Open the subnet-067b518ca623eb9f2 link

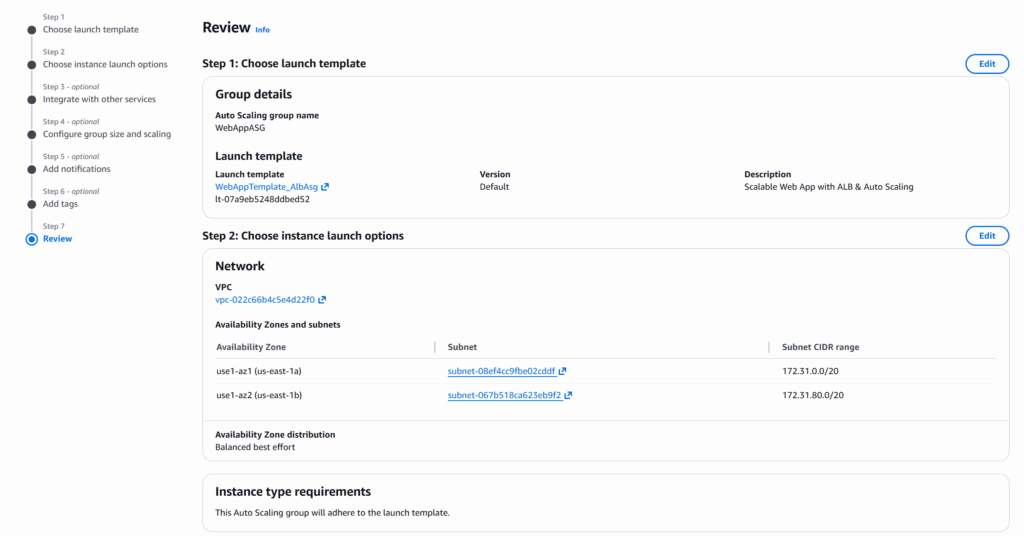tap(504, 395)
